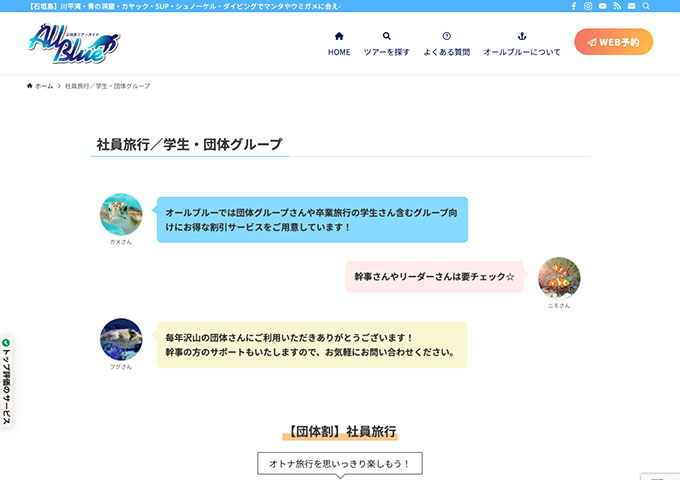The width and height of the screenshot is (680, 480).
Task: Open オールブルーについて menu item
Action: coord(522,52)
